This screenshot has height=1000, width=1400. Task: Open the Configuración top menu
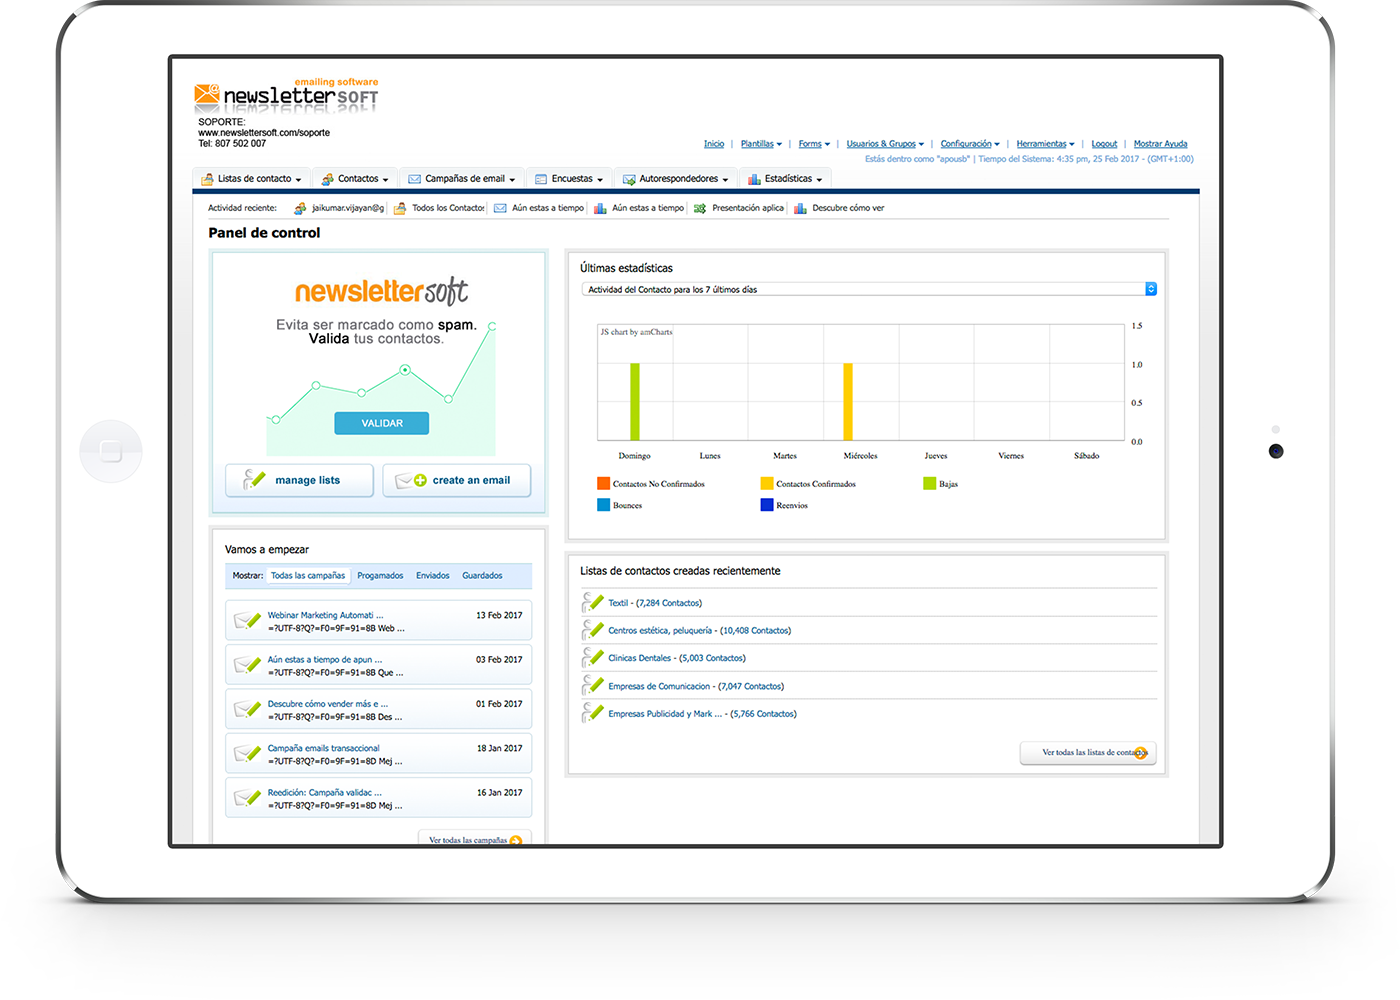969,144
